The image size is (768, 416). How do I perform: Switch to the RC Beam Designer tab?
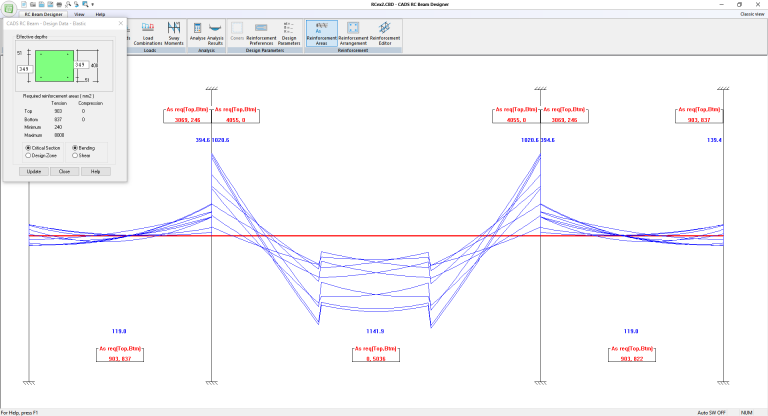[44, 14]
